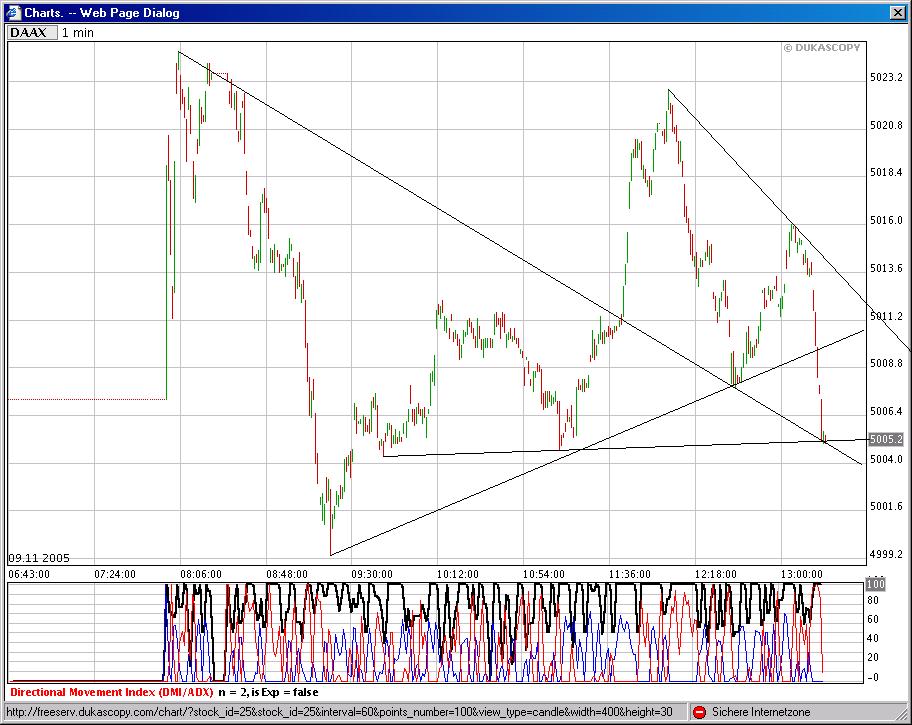The image size is (912, 725).
Task: Click the 5008.8 price axis label
Action: click(x=886, y=363)
